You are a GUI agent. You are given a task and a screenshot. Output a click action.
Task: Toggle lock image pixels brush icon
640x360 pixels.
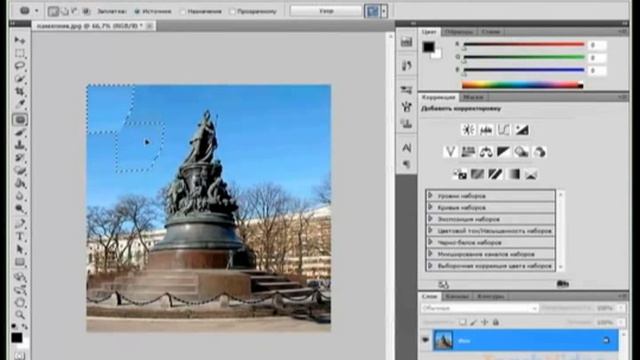point(473,322)
